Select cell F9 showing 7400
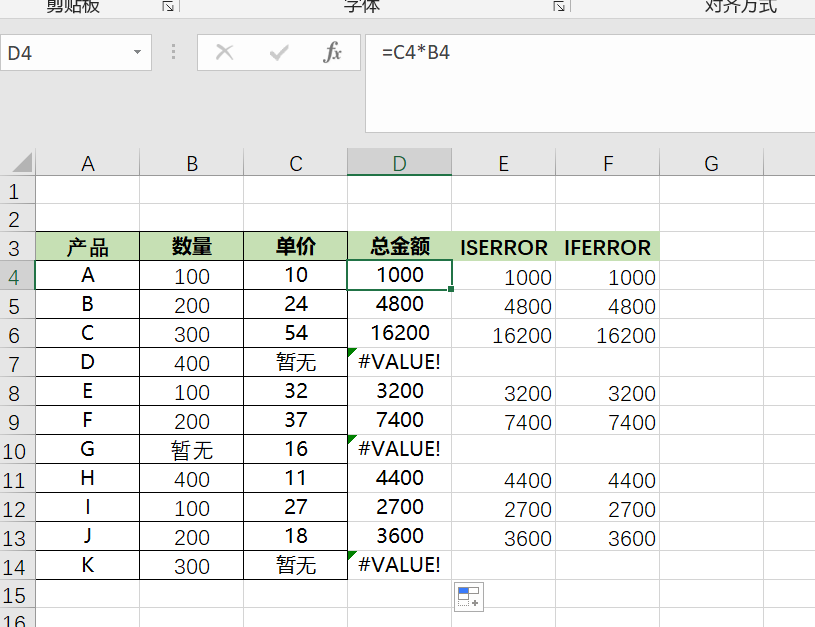This screenshot has width=815, height=627. tap(608, 420)
